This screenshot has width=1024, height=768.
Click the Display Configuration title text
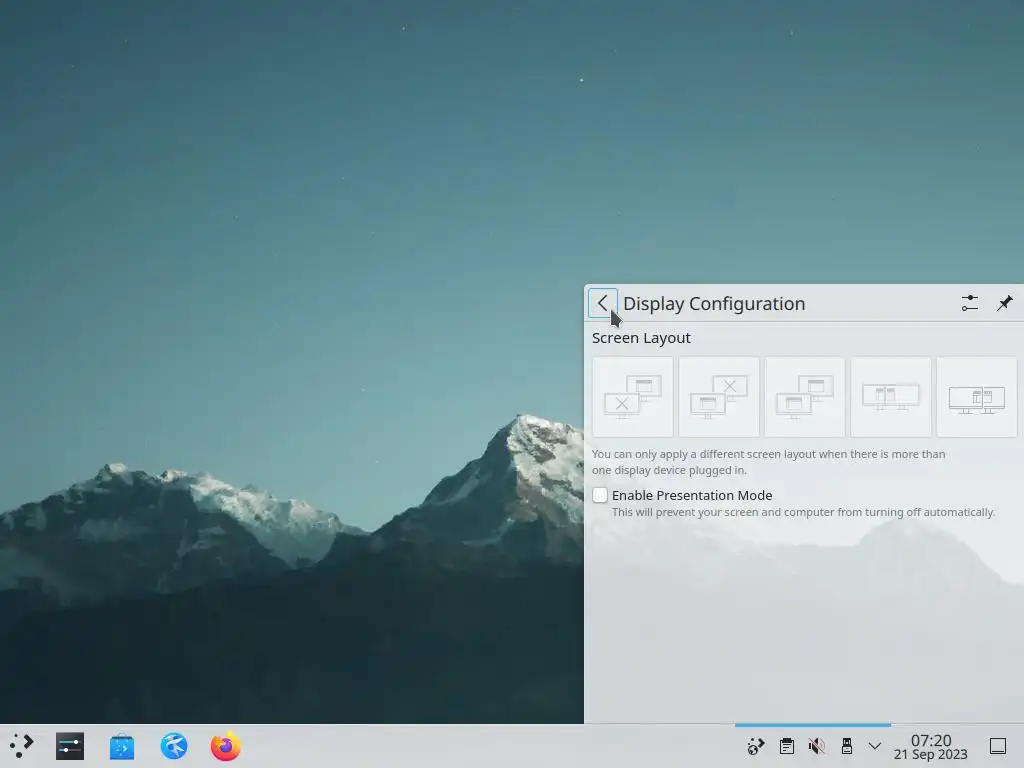[714, 304]
